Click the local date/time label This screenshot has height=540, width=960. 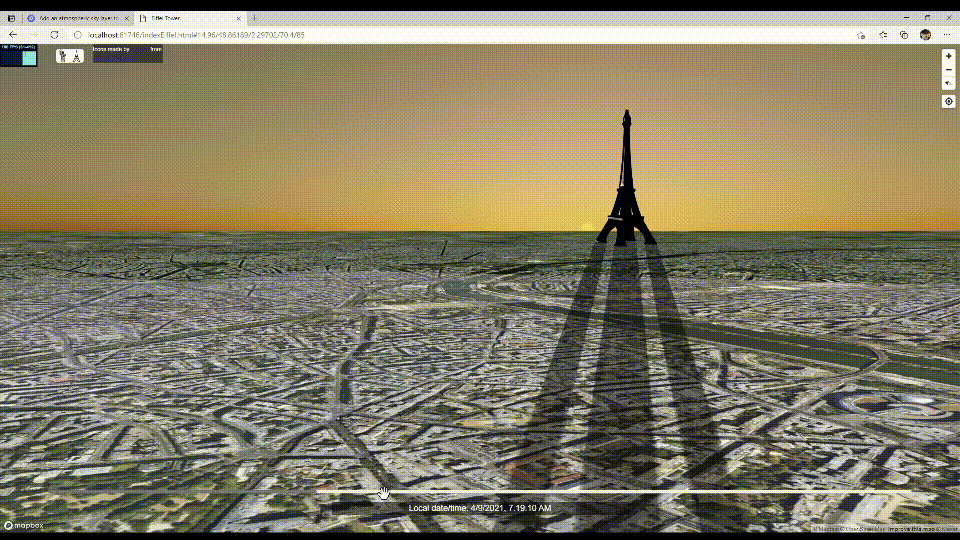(x=480, y=508)
